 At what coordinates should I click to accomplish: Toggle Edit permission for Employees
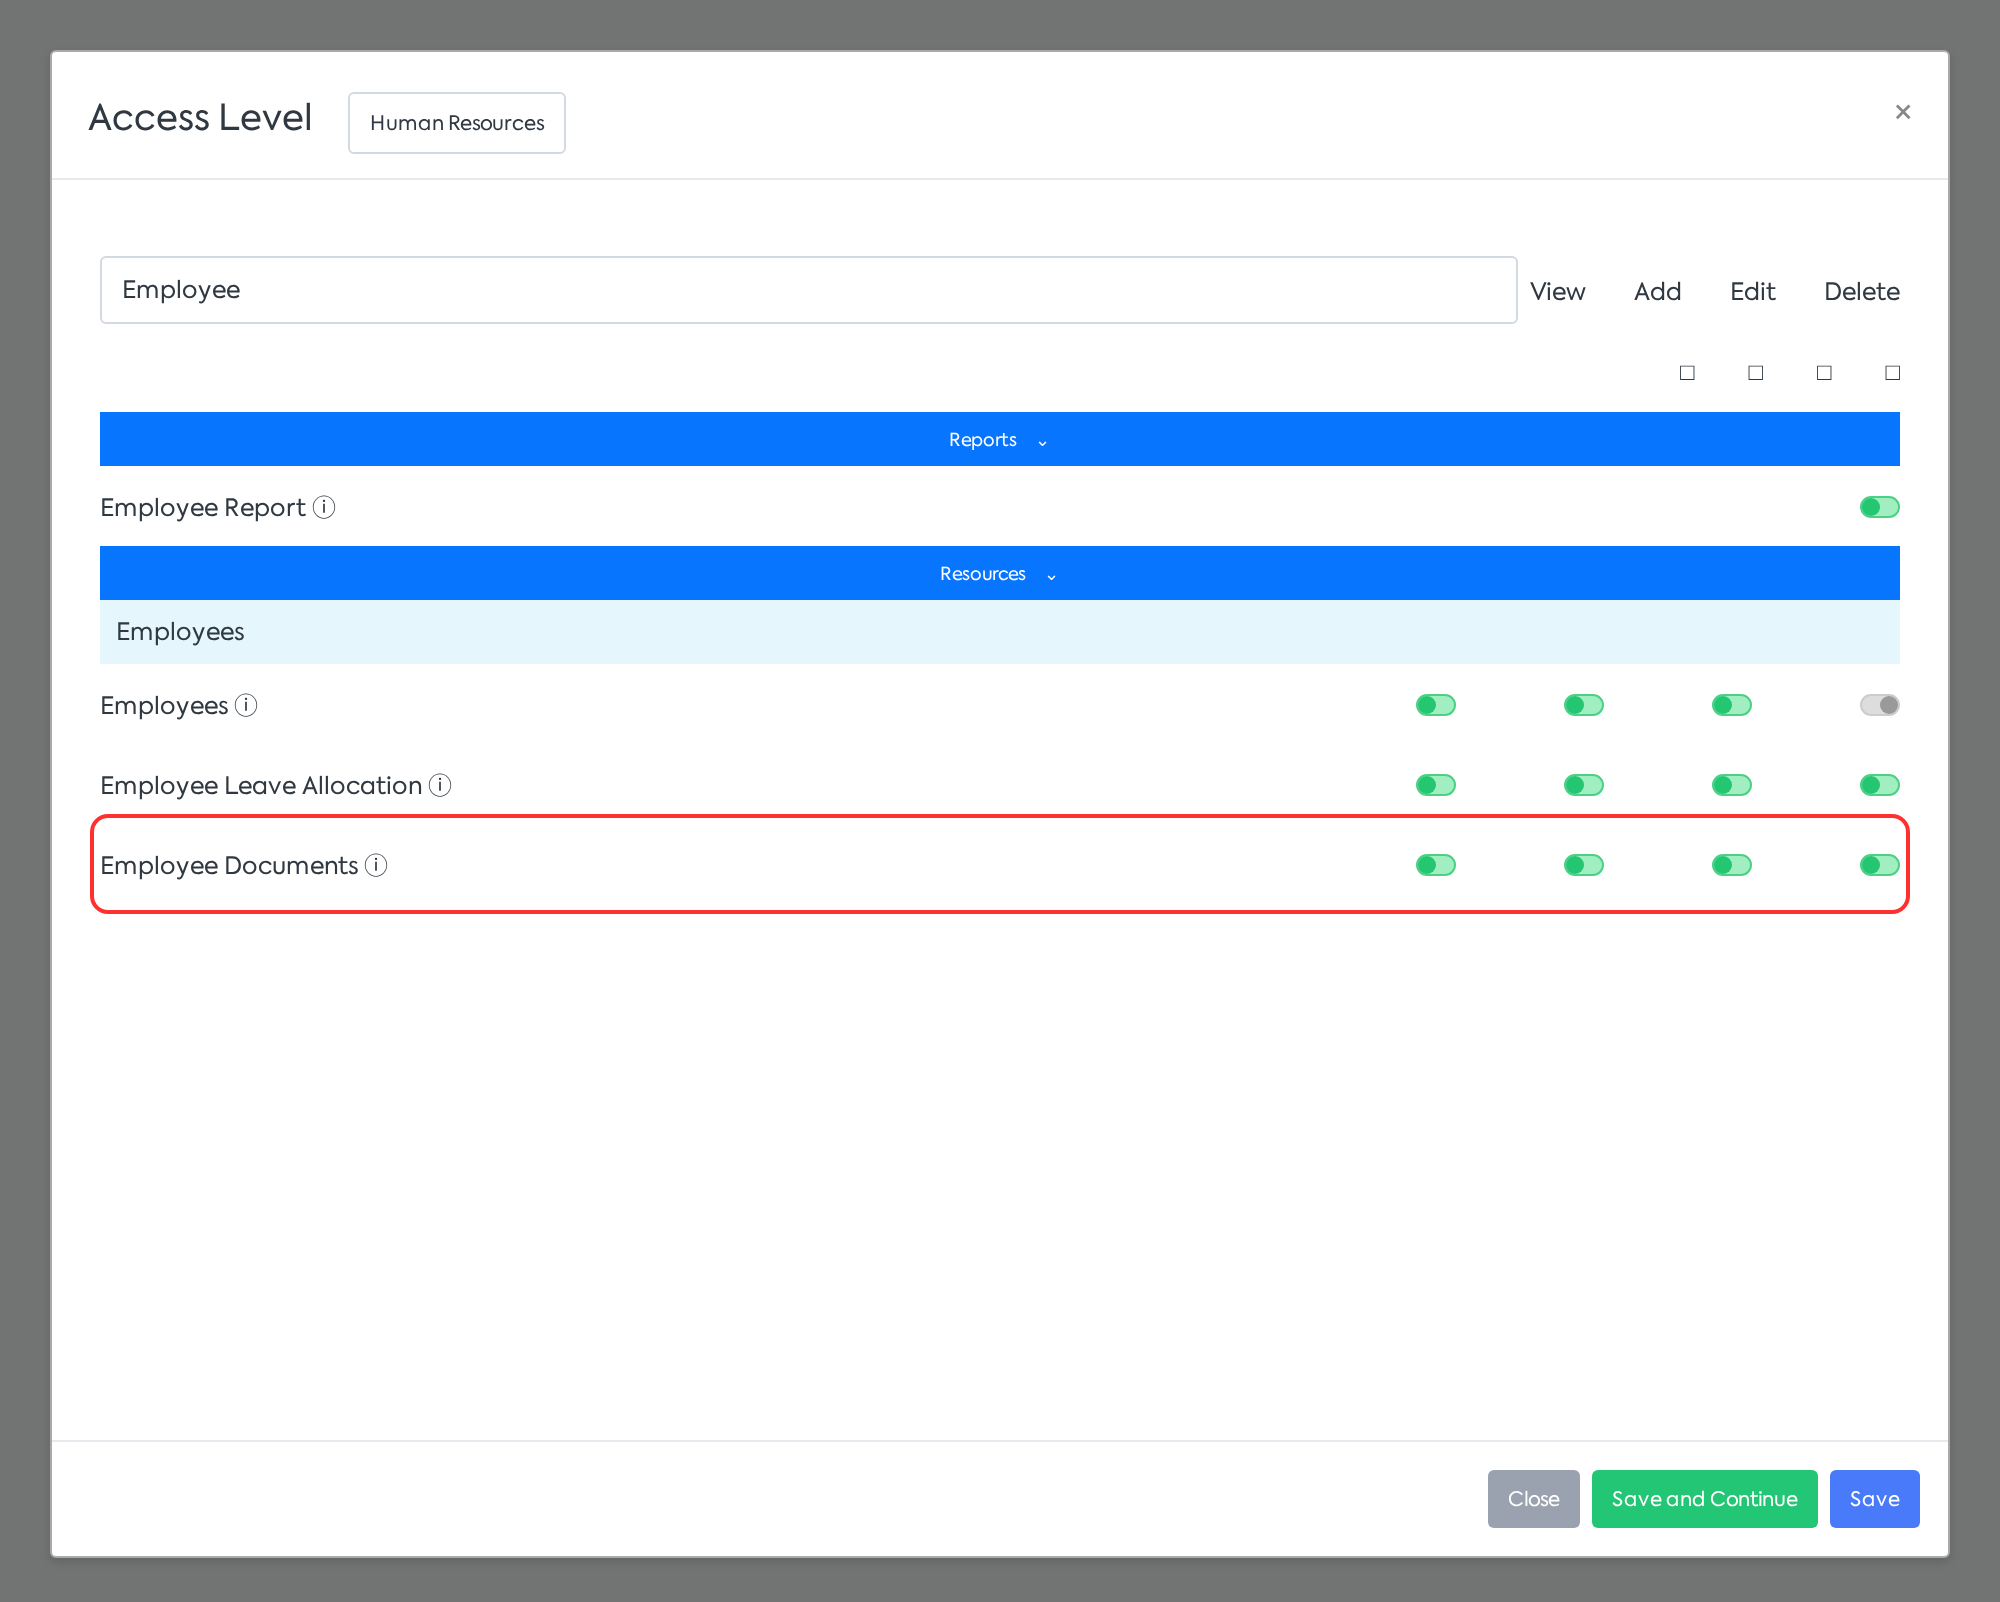[1731, 705]
